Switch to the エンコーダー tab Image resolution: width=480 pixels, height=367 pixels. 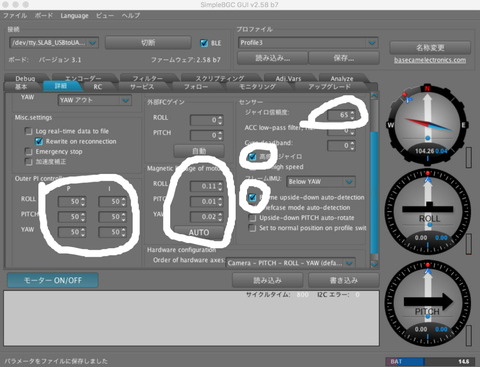point(83,78)
